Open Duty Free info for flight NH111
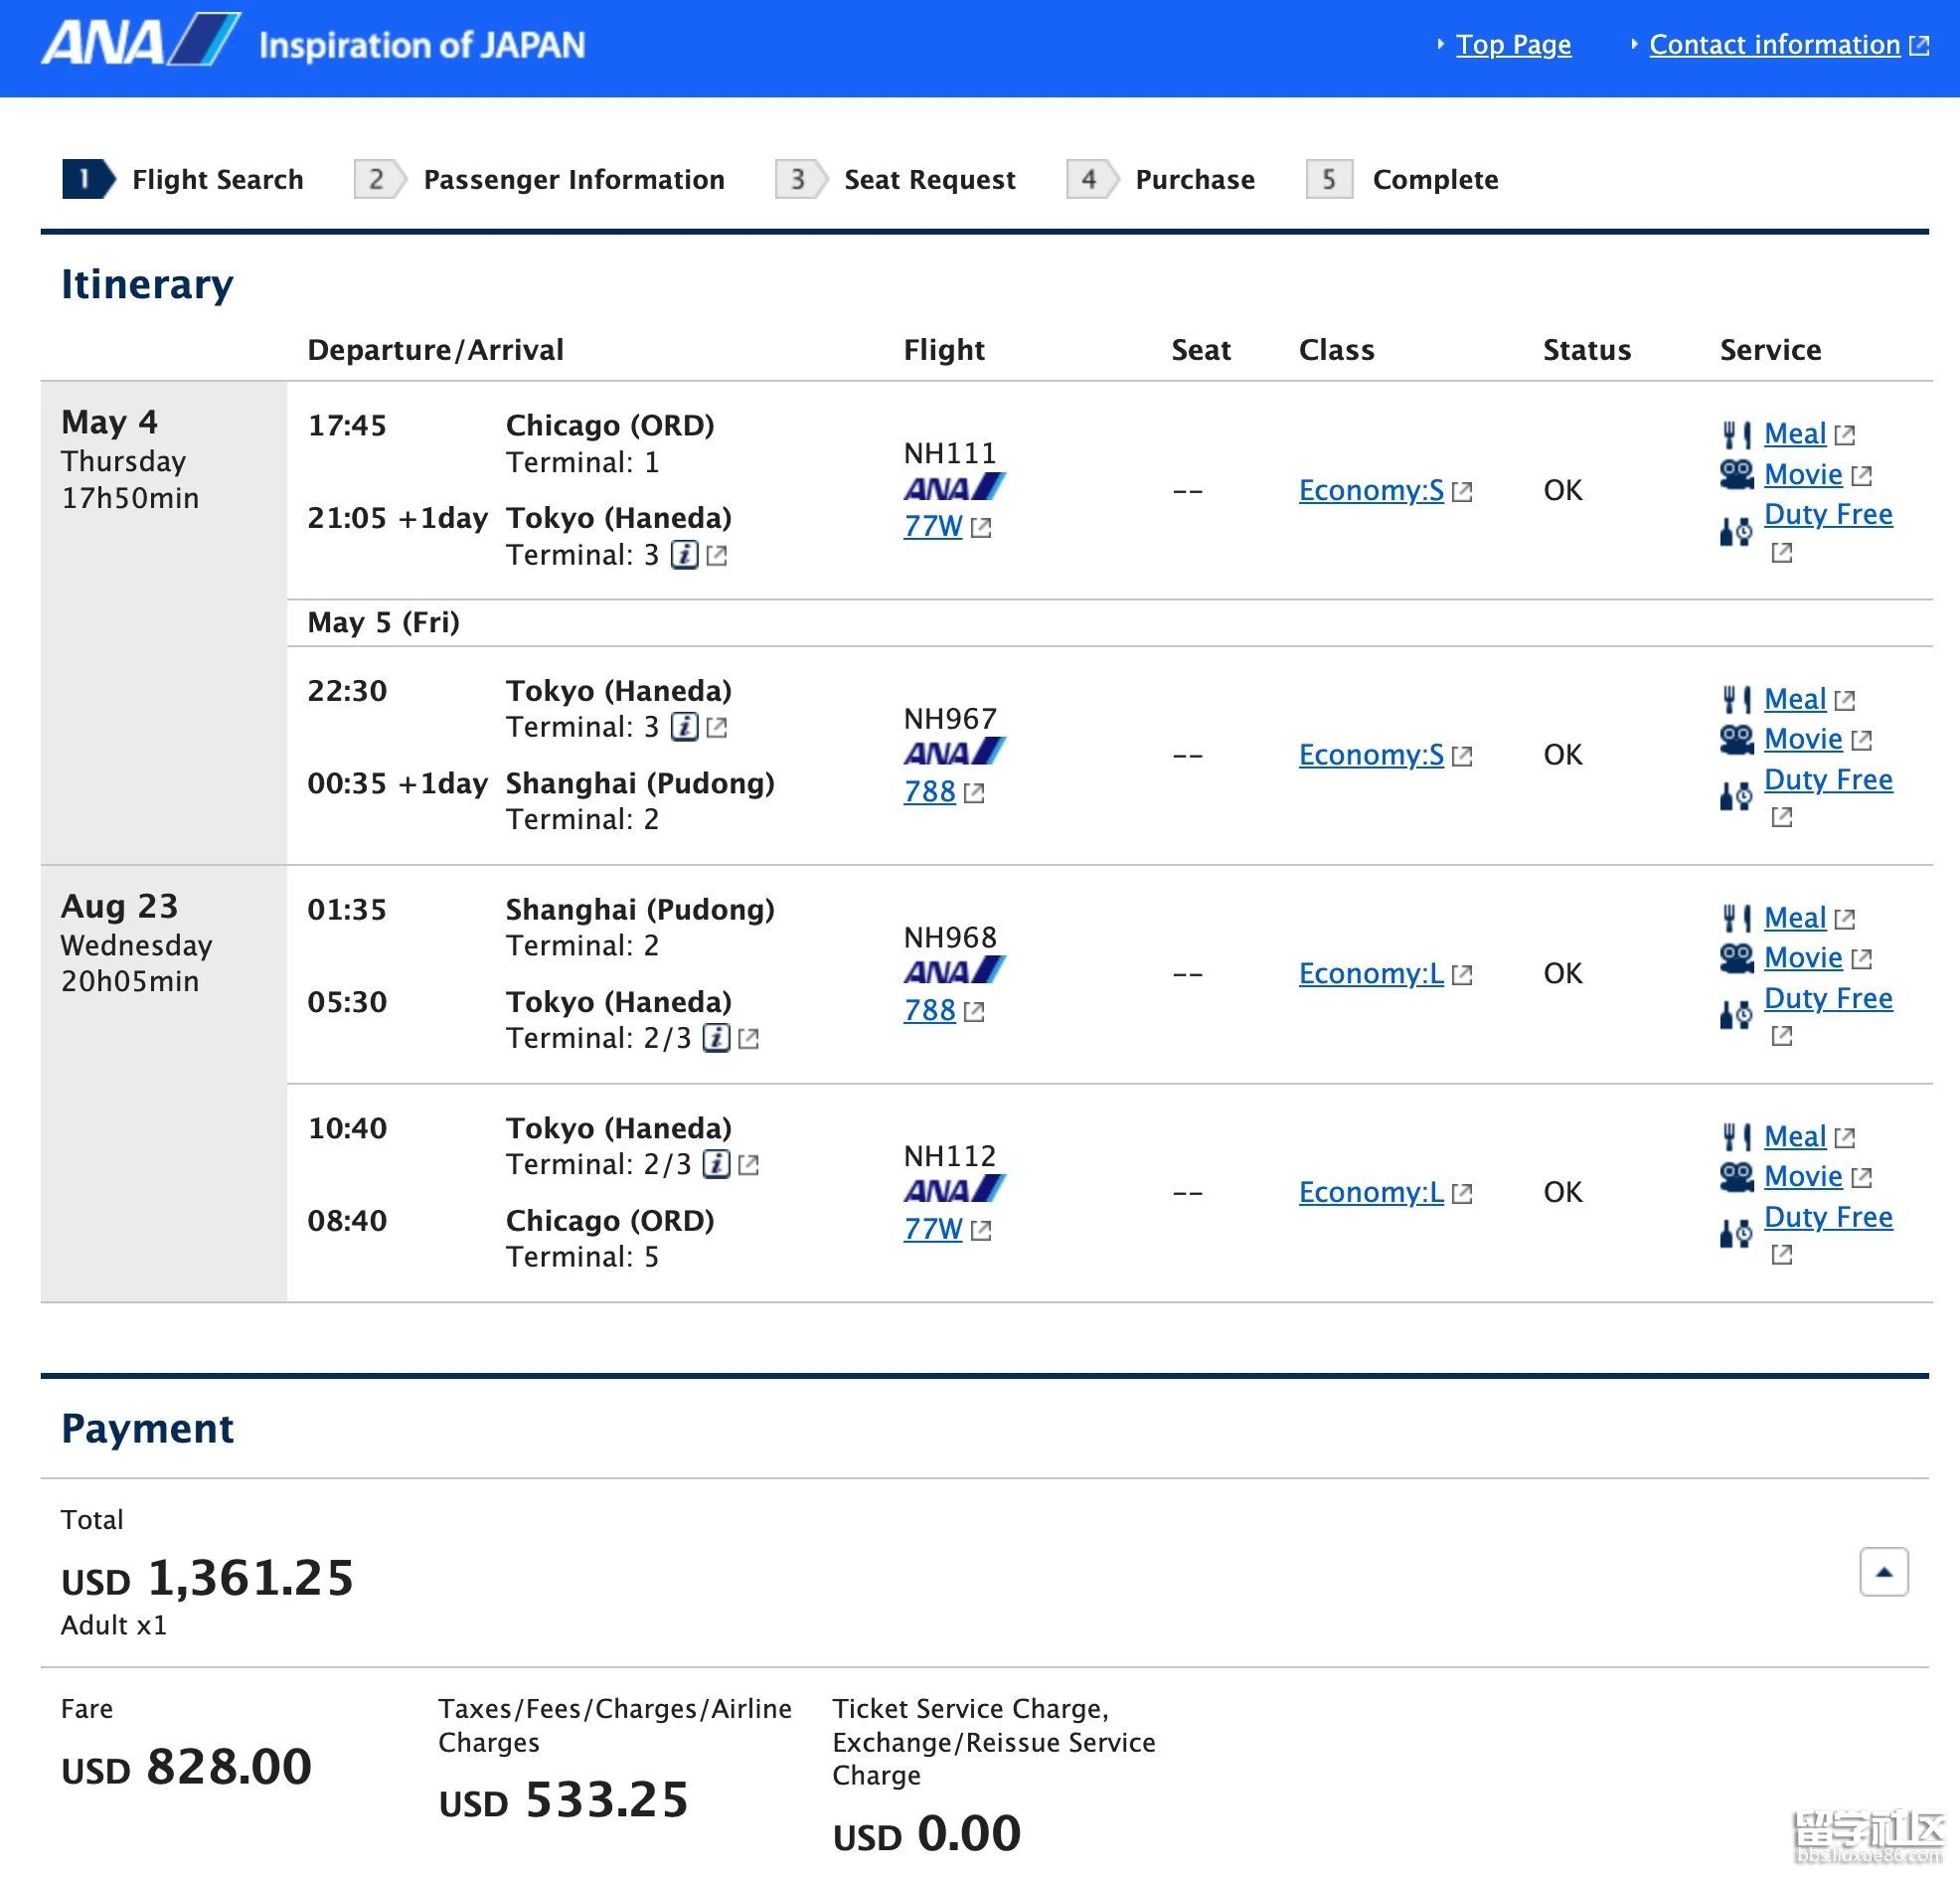 coord(1827,514)
